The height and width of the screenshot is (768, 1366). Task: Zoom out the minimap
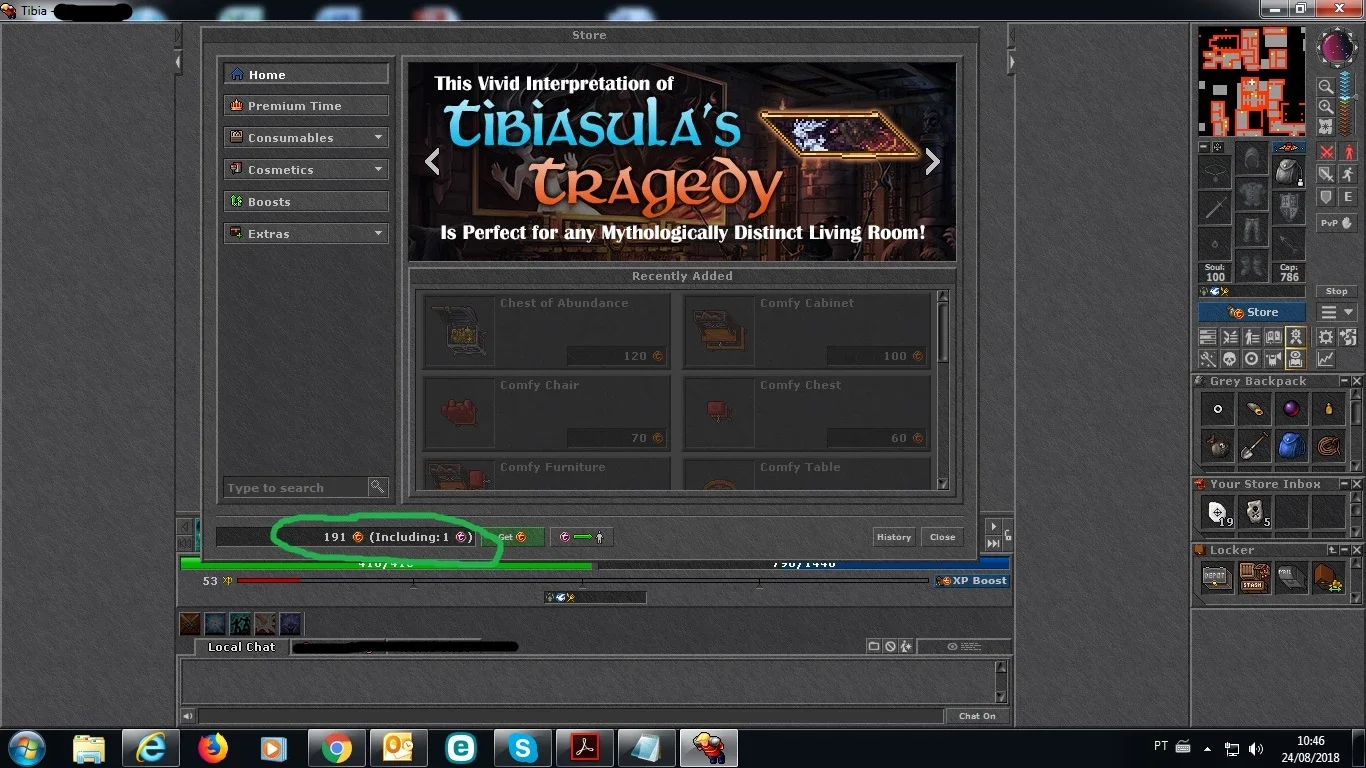tap(1325, 87)
